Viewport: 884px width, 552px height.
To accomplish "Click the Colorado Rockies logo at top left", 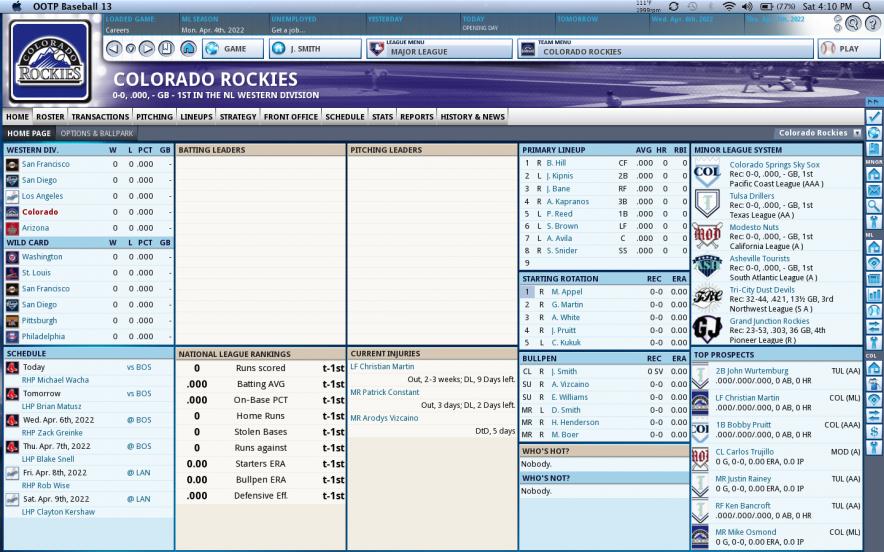I will (50, 61).
